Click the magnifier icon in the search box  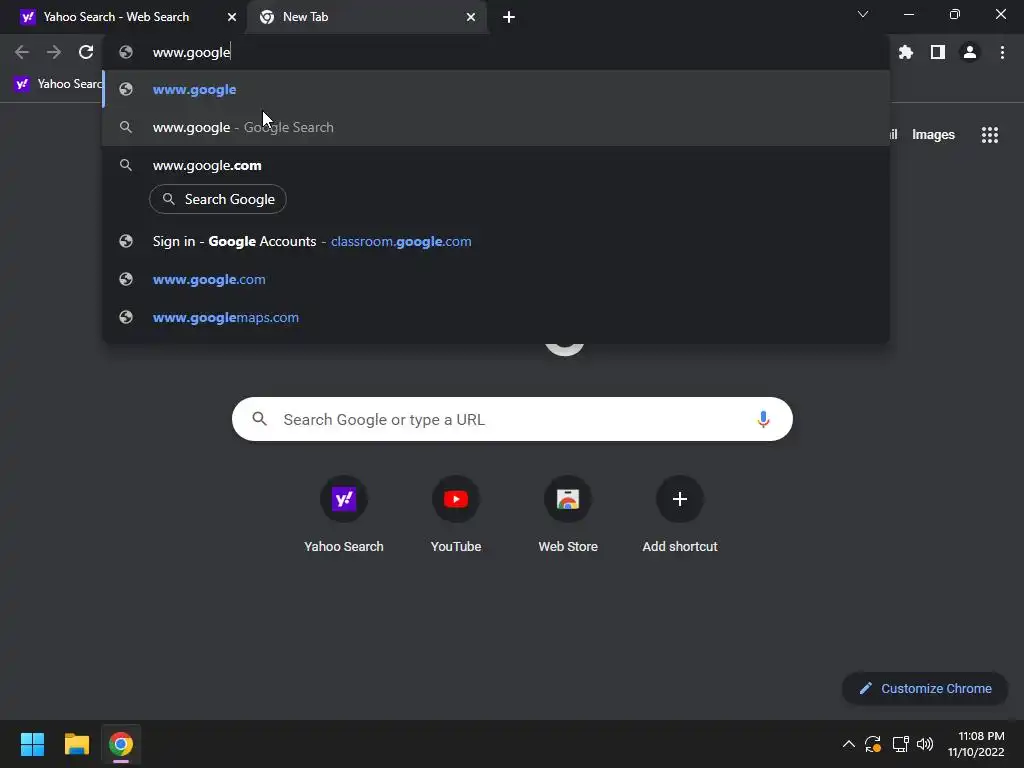tap(259, 419)
